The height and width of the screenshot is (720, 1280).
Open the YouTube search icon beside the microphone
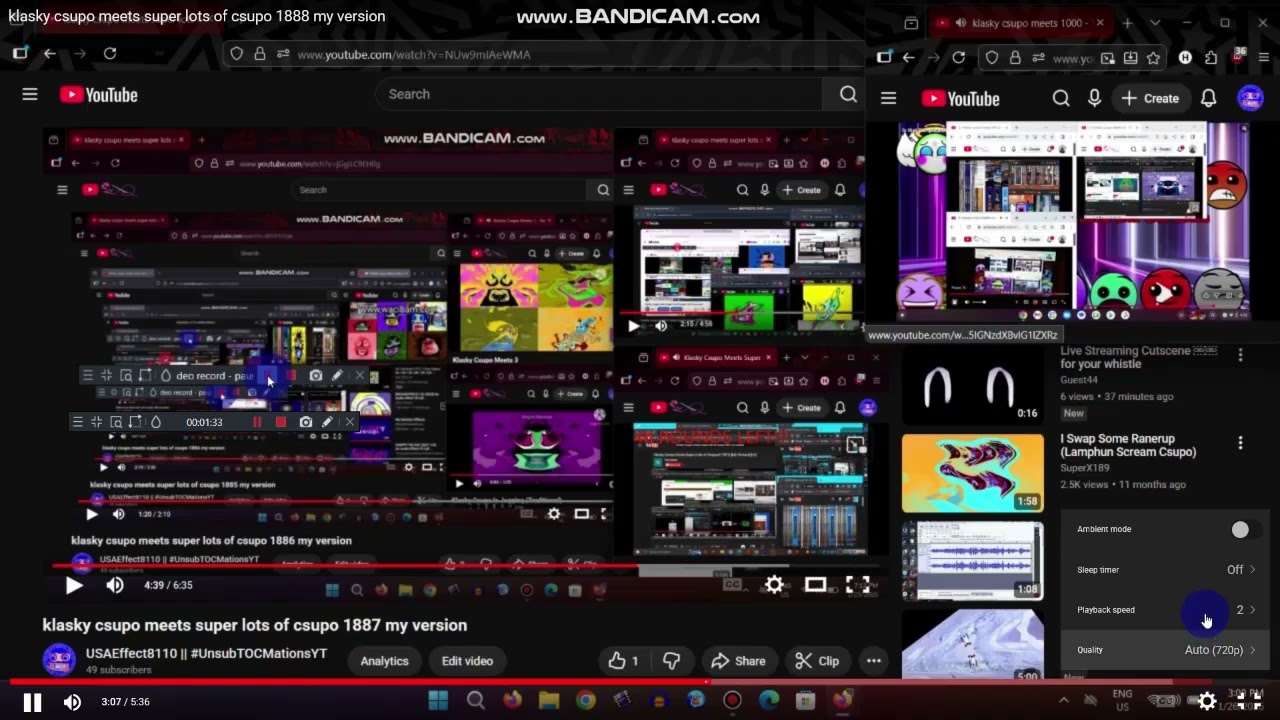pyautogui.click(x=1061, y=98)
